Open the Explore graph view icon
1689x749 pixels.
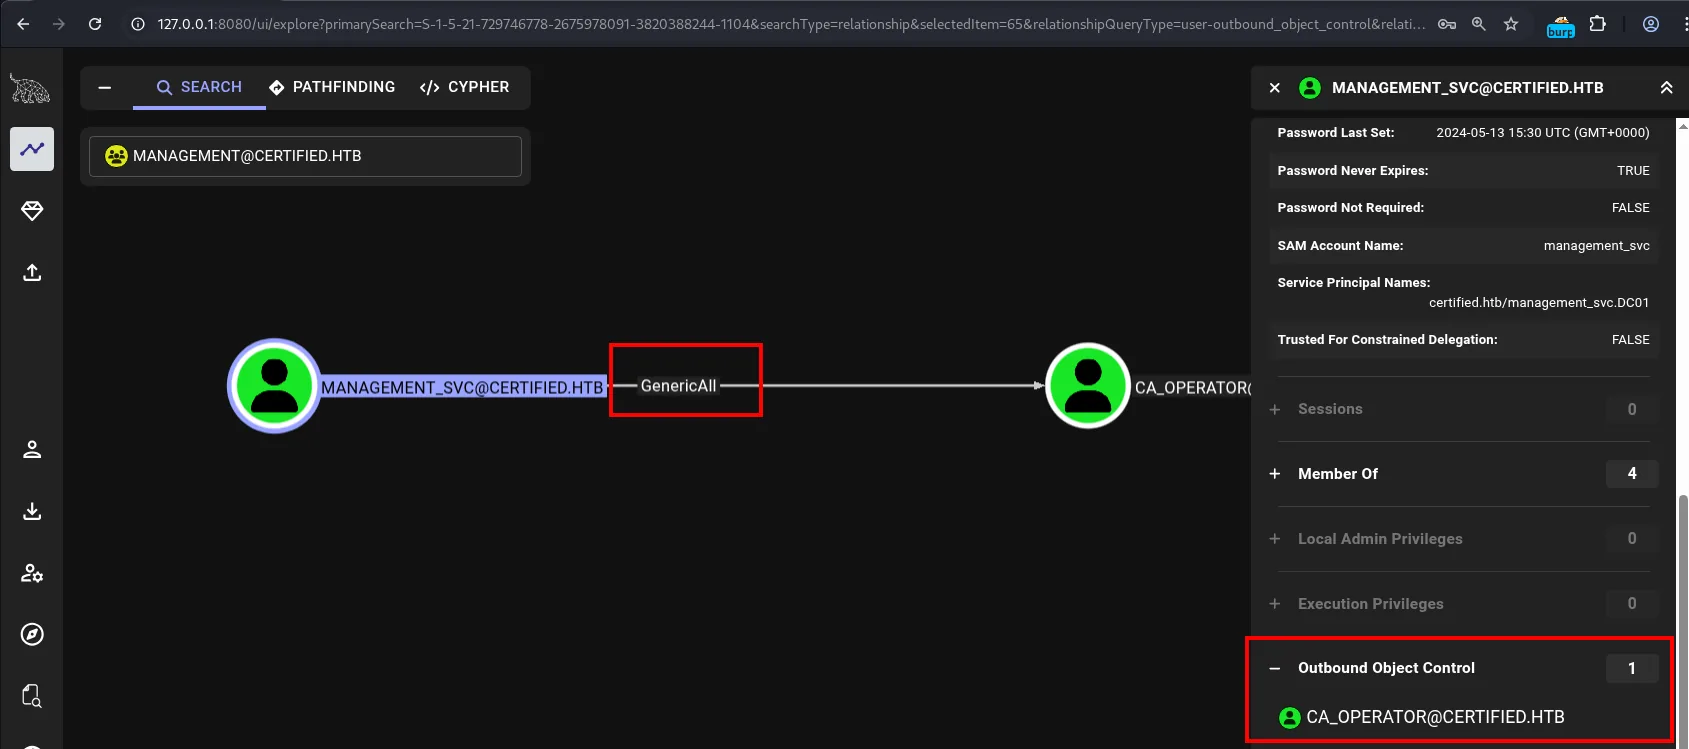coord(32,149)
